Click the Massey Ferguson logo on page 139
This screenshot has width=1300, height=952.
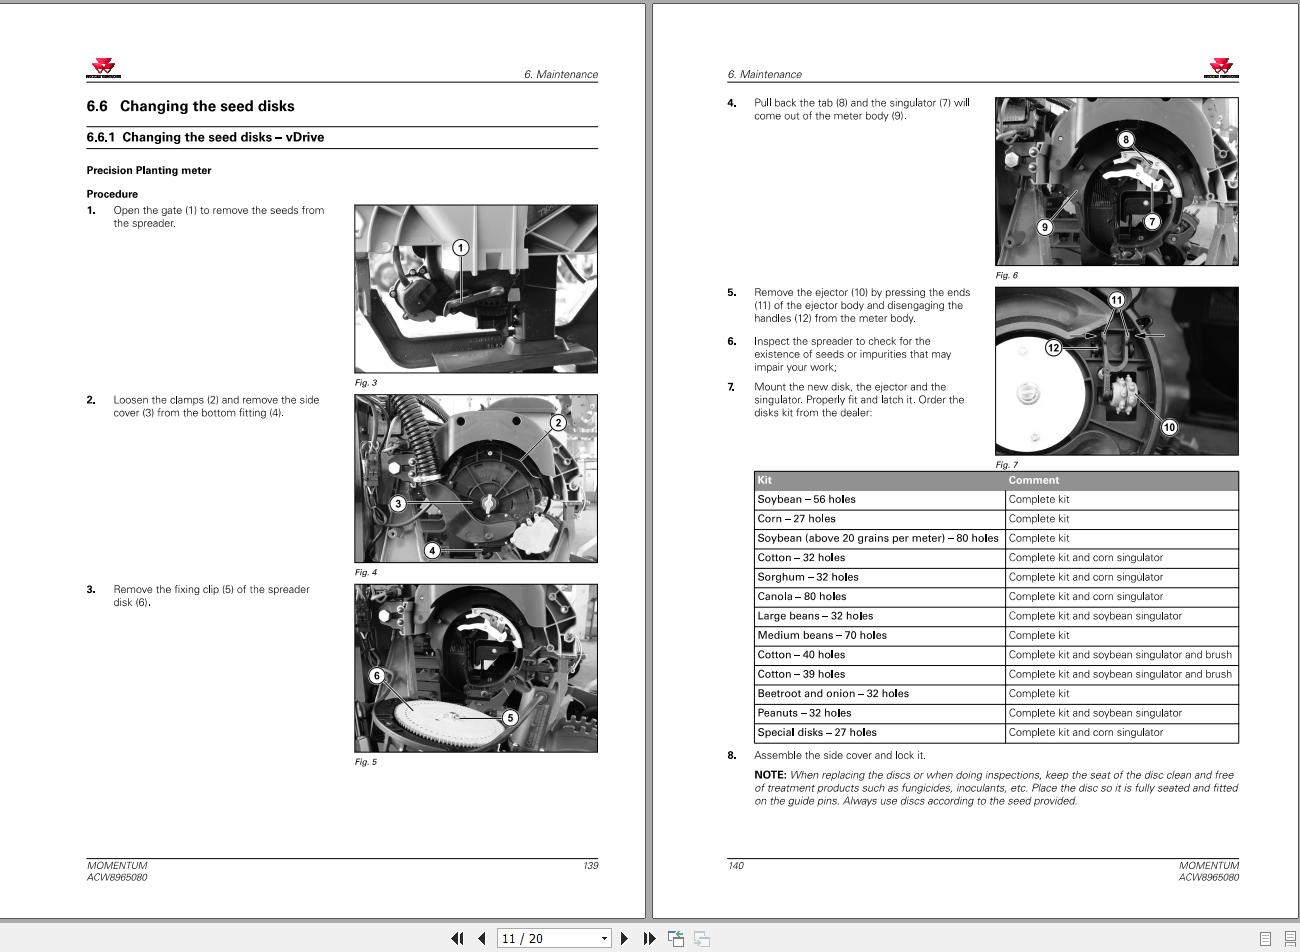coord(103,69)
